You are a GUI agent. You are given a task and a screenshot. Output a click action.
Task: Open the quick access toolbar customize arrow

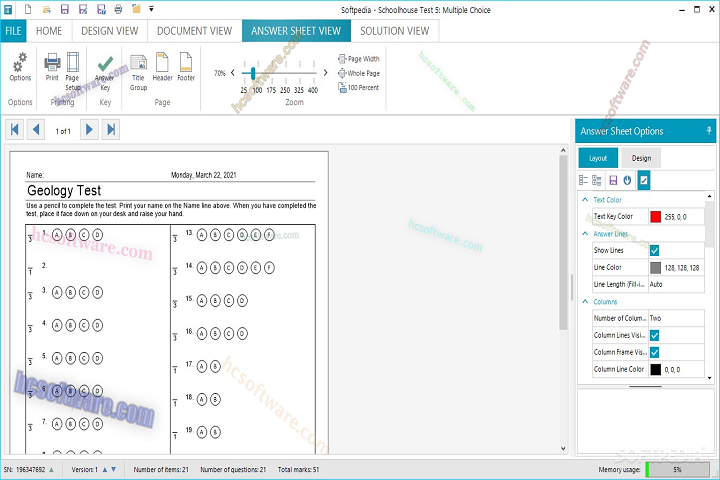(151, 9)
